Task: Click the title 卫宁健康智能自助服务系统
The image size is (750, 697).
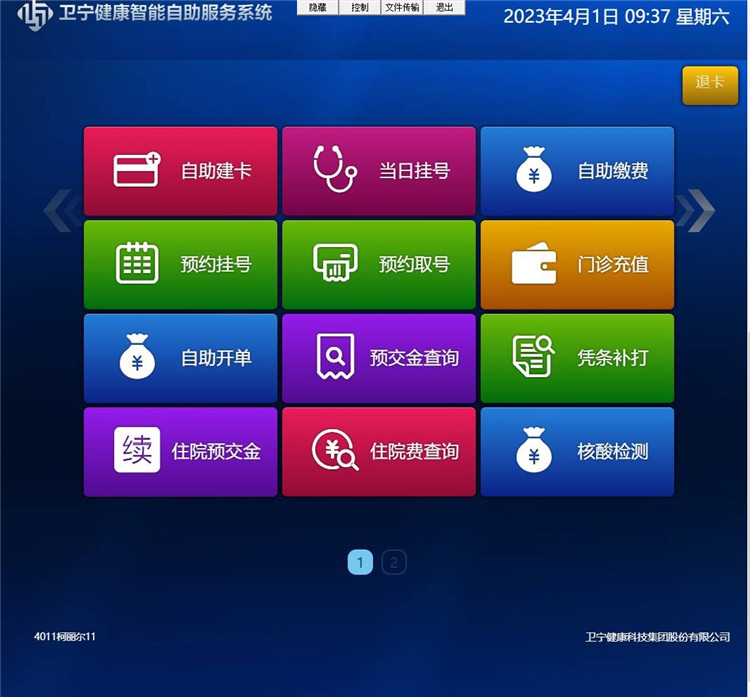Action: pyautogui.click(x=165, y=13)
